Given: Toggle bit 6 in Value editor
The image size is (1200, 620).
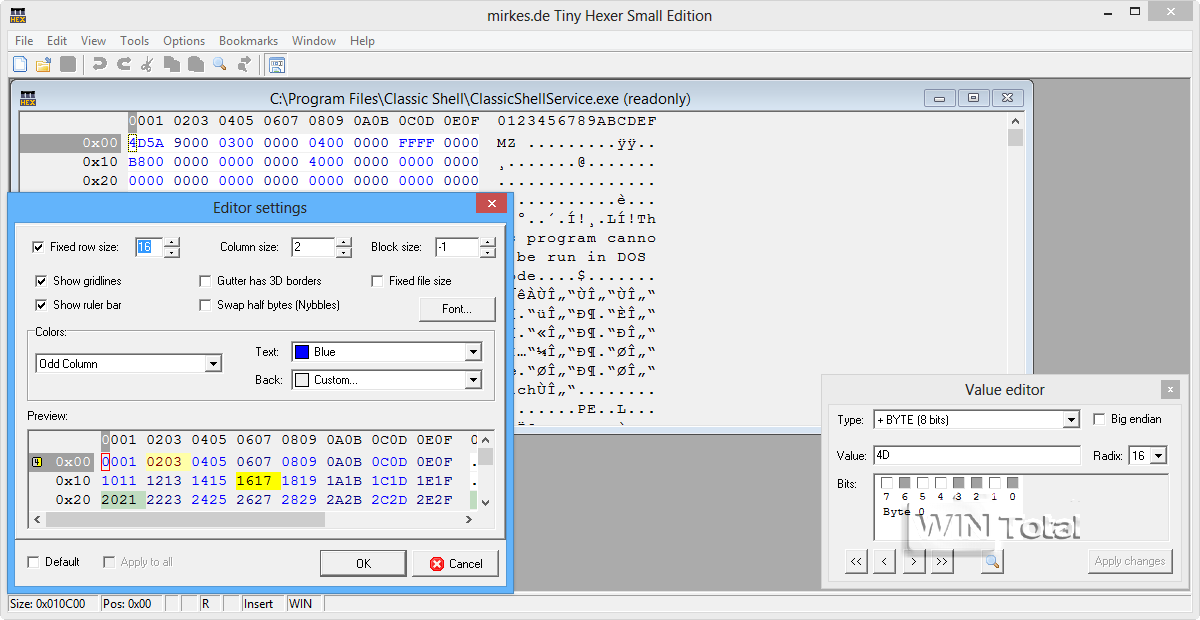Looking at the screenshot, I should [905, 483].
